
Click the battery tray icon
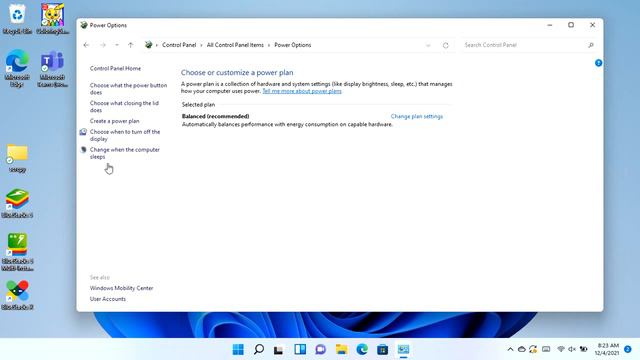[584, 349]
